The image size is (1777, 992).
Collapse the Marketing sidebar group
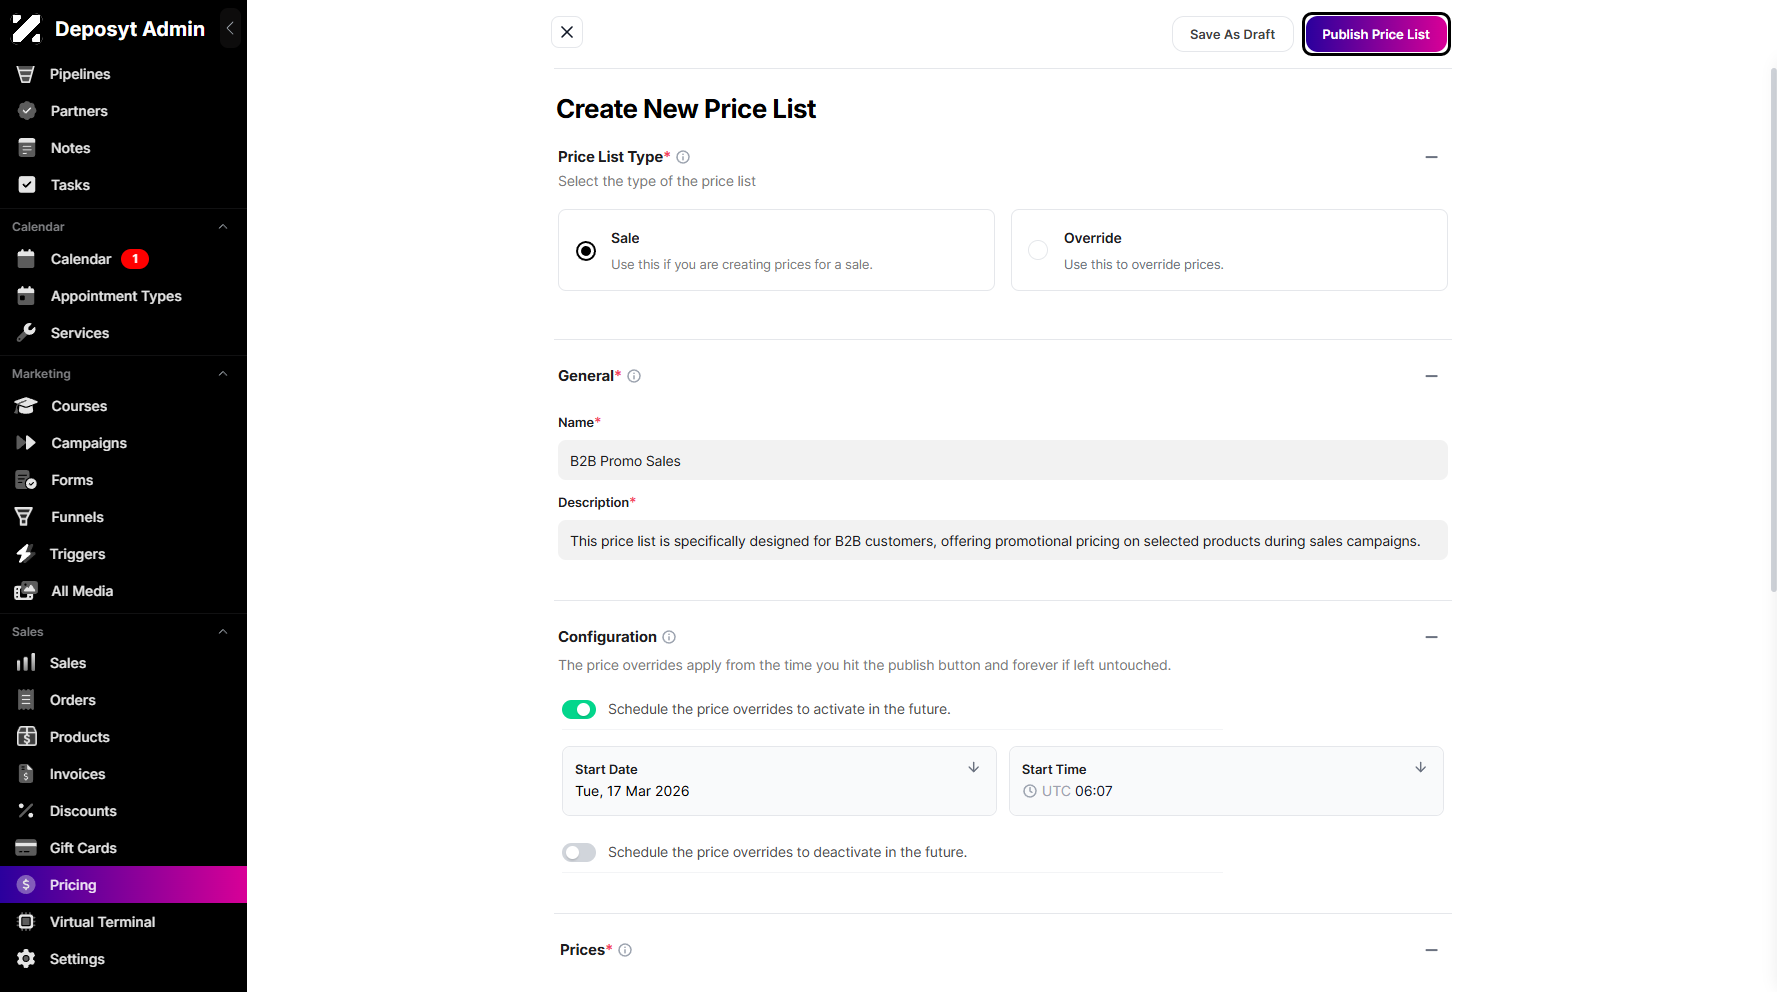click(x=223, y=374)
